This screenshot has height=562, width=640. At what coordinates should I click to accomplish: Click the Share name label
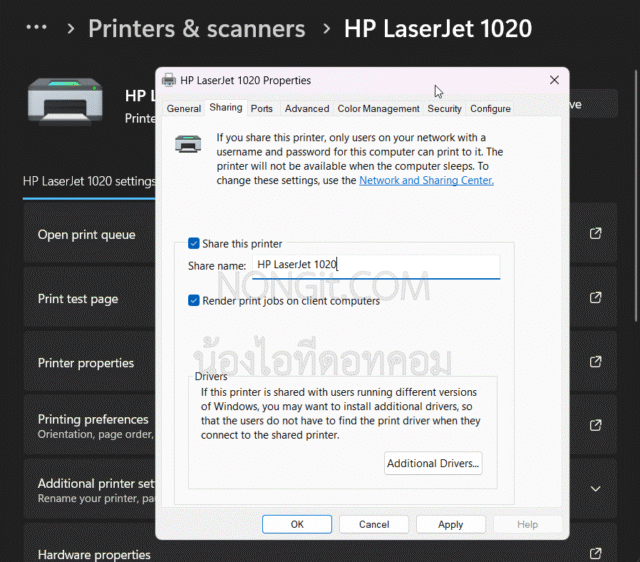click(x=217, y=266)
